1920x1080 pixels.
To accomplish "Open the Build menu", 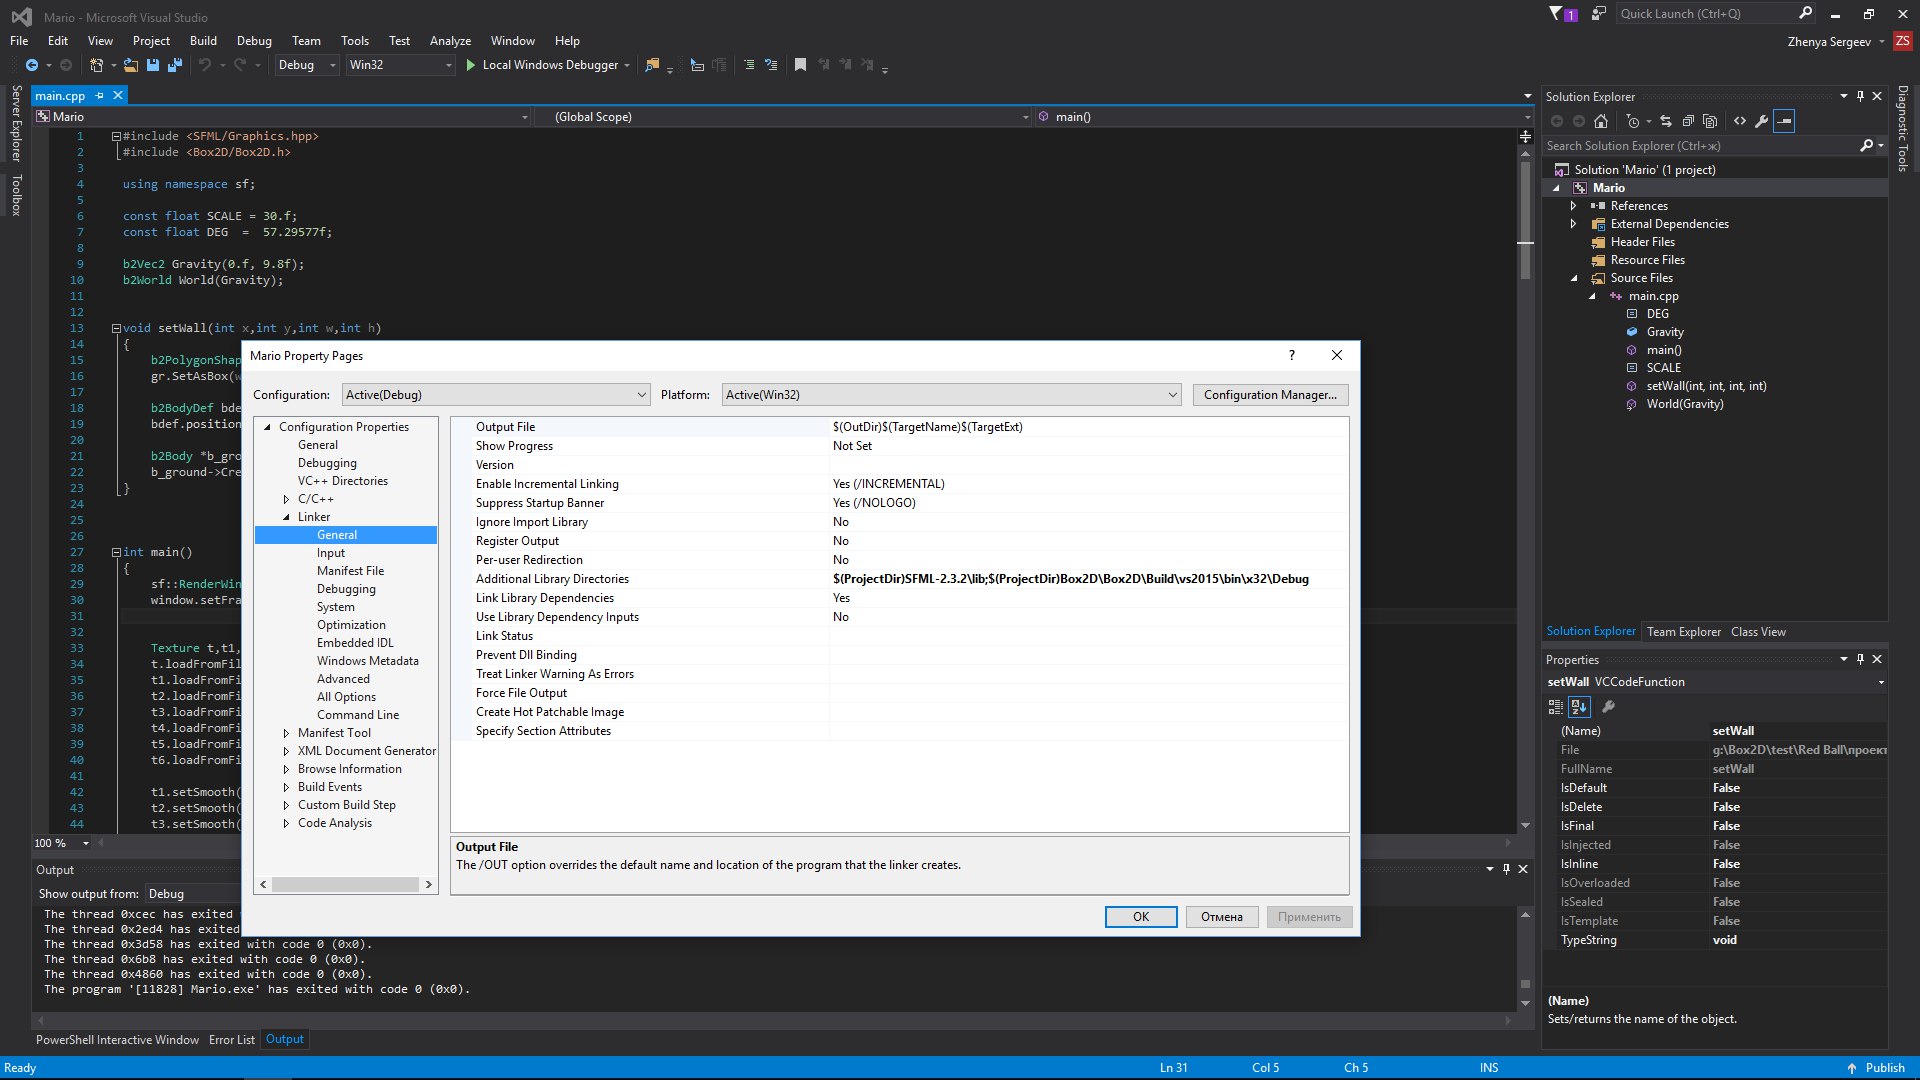I will (x=203, y=41).
